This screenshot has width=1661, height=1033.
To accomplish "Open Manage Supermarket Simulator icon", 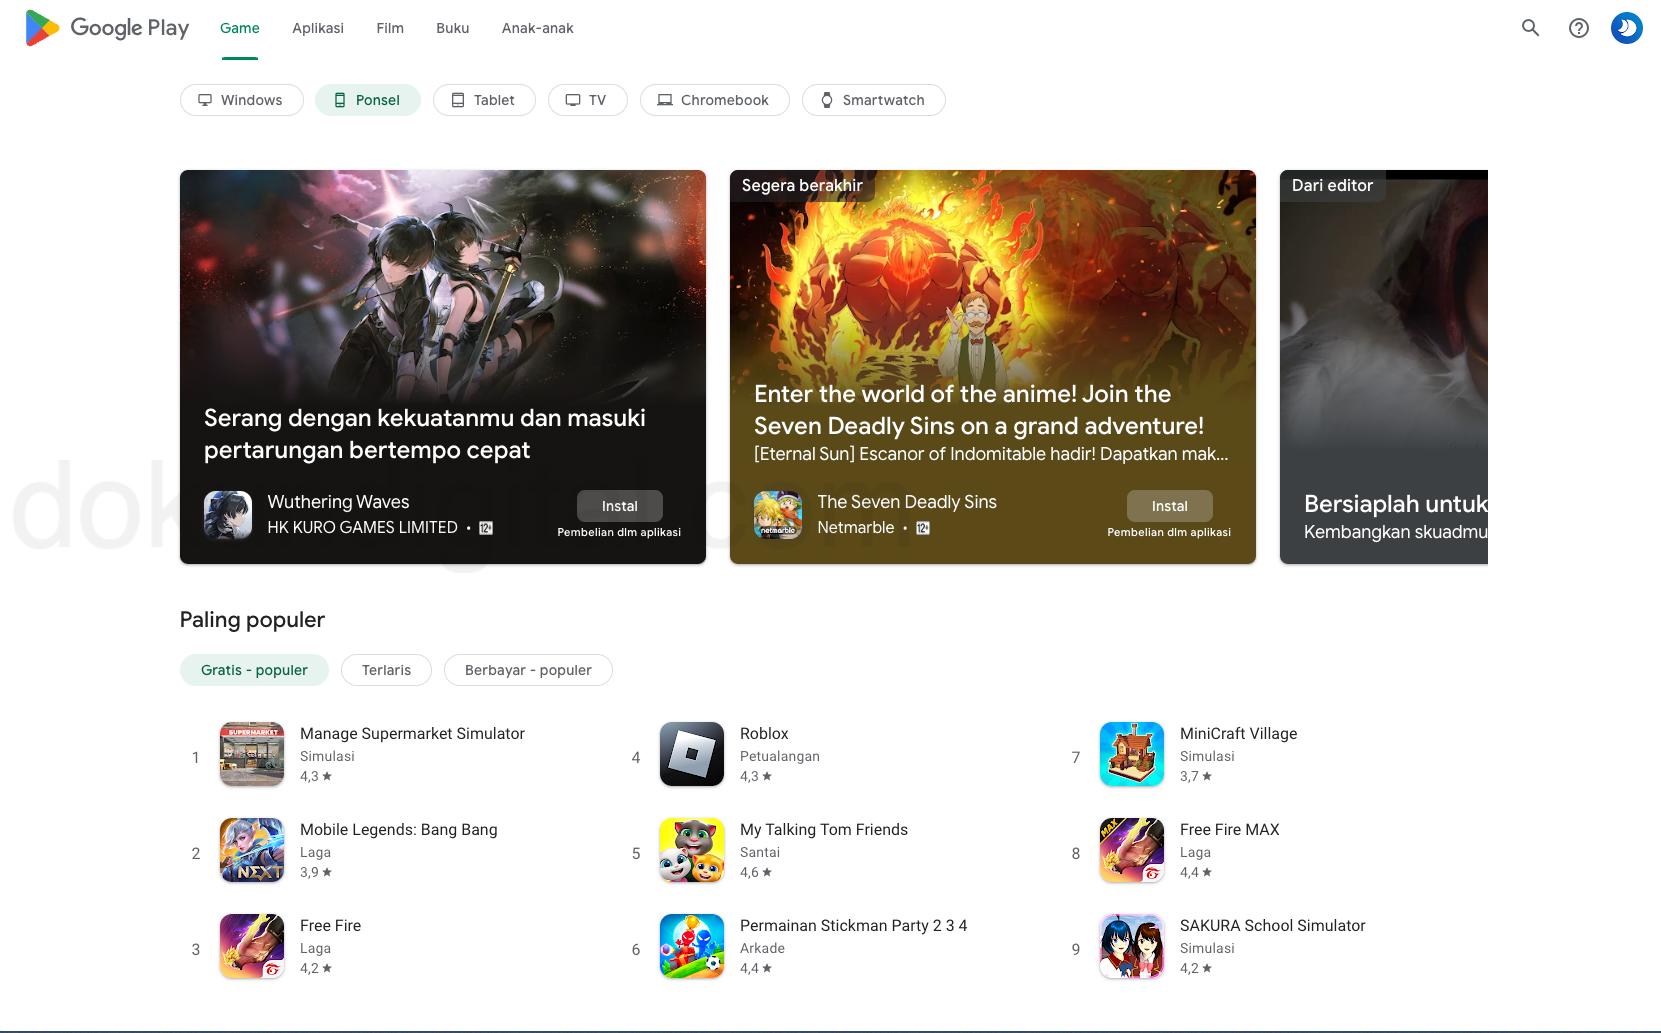I will [x=252, y=754].
